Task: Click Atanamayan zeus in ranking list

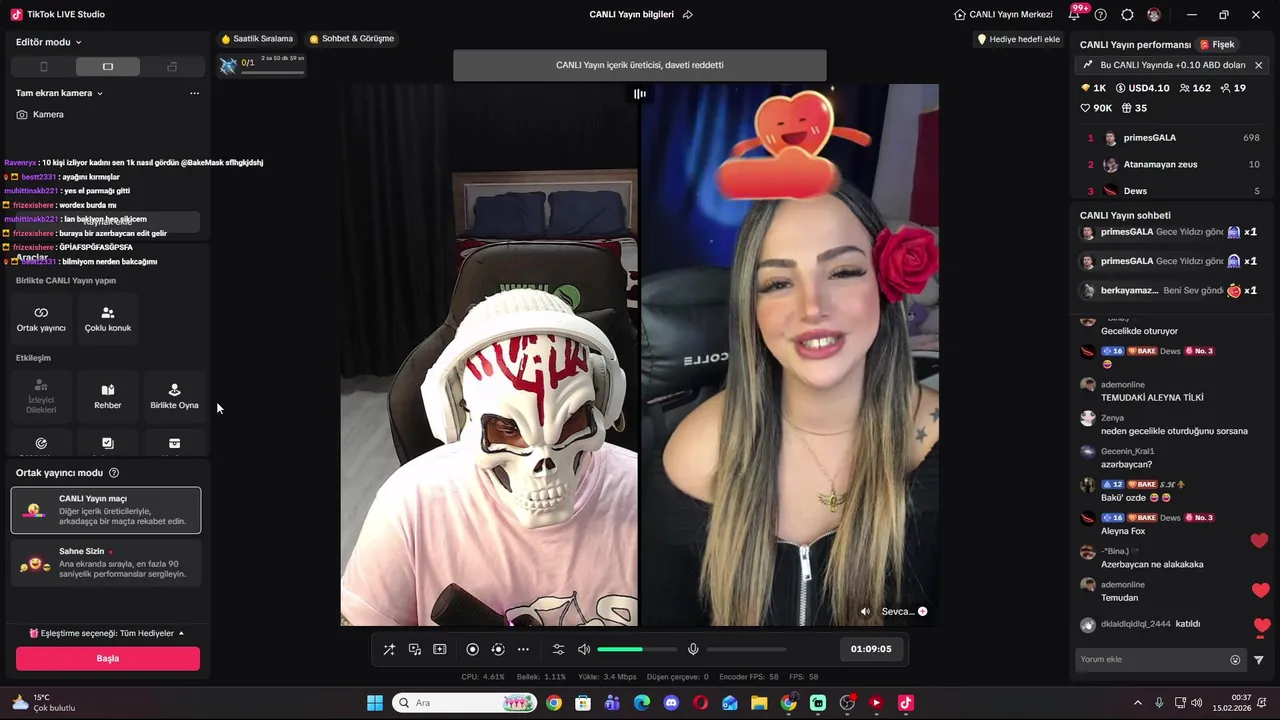Action: coord(1172,164)
